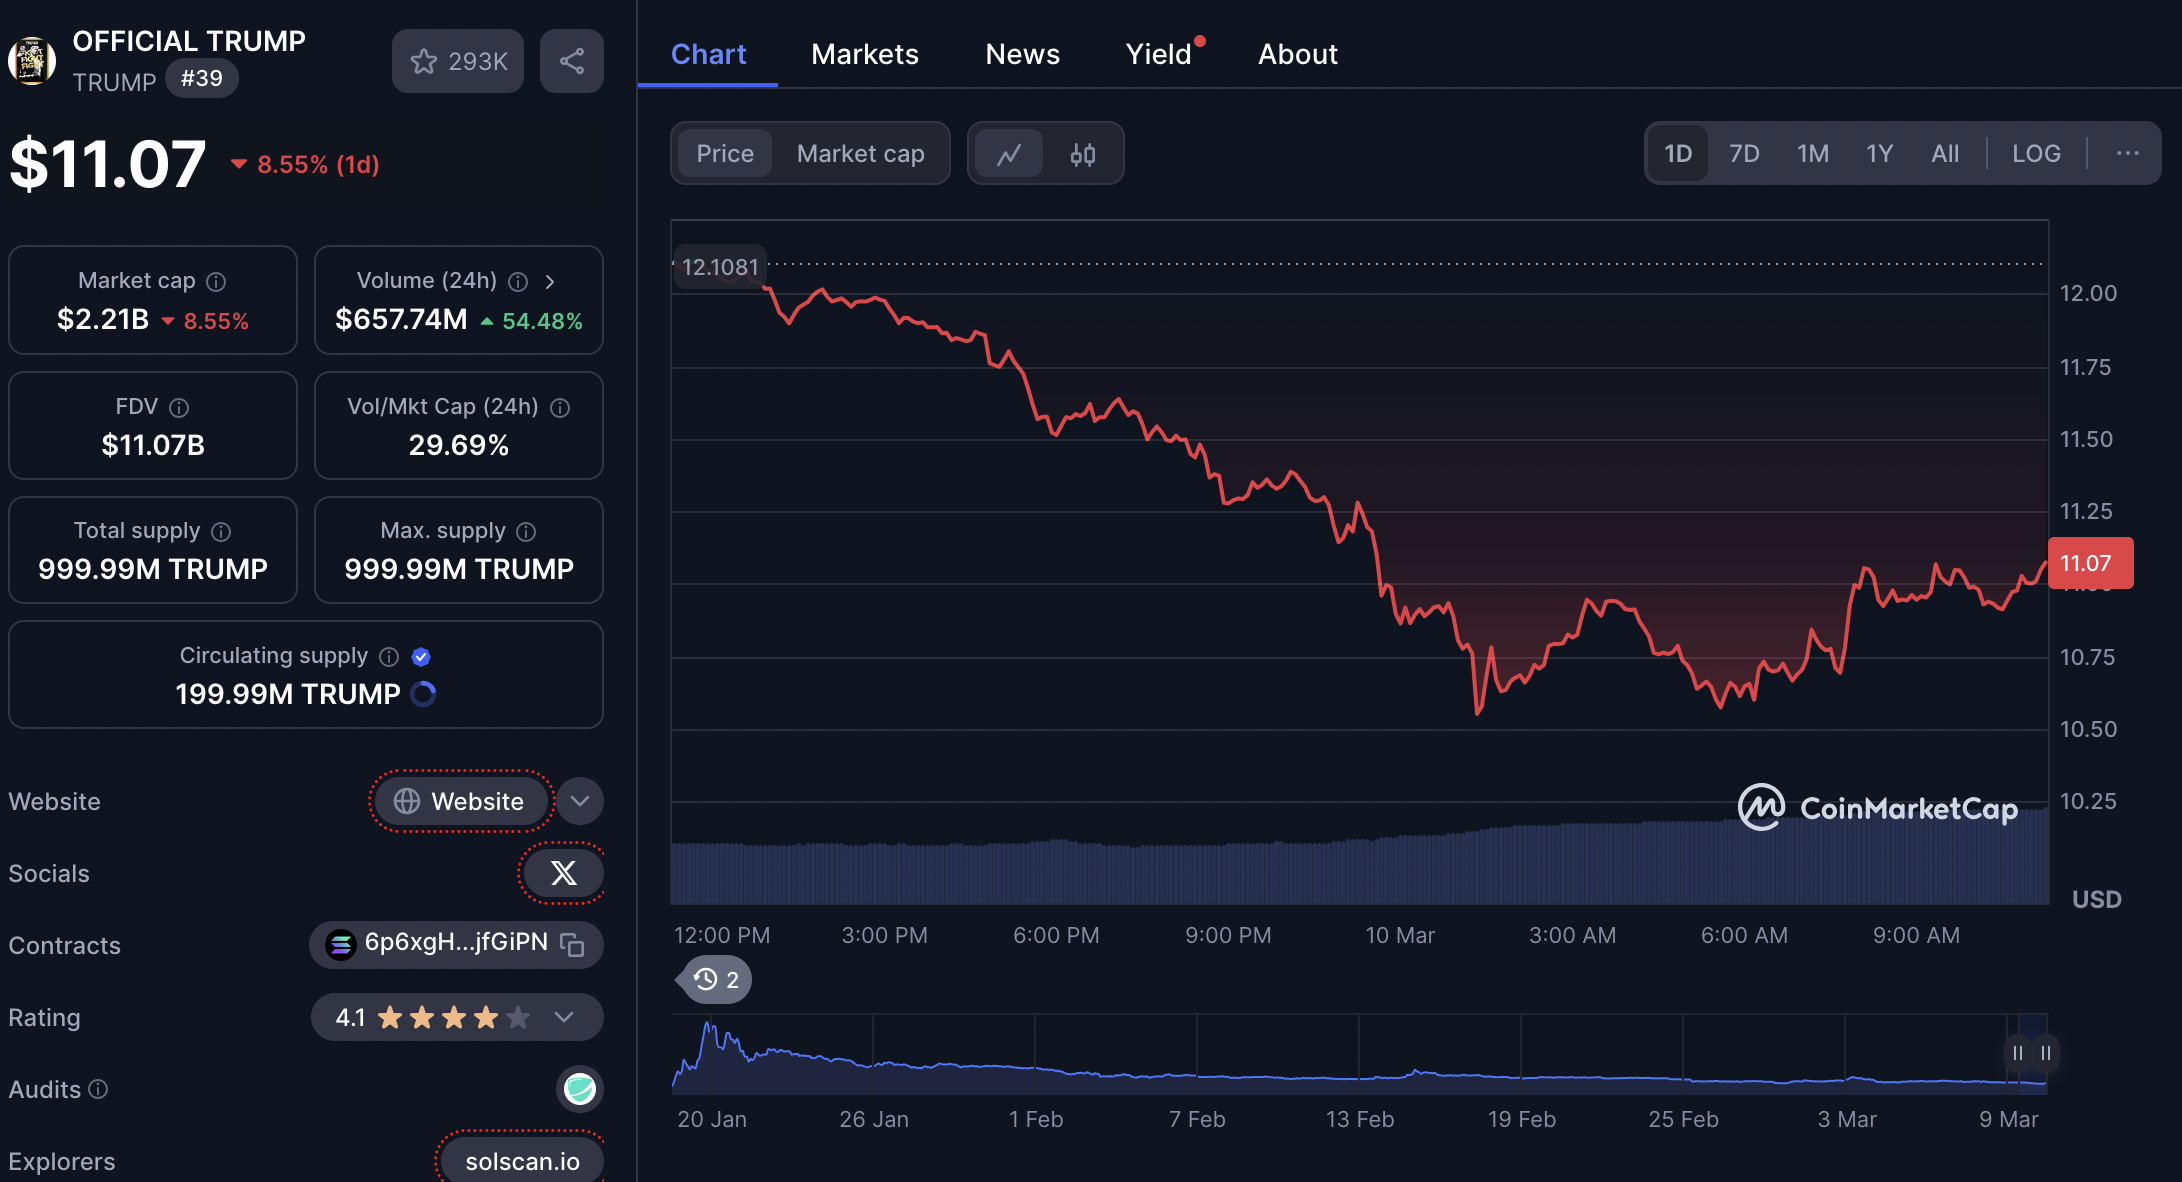Click the 8.55% (1d) price change
The height and width of the screenshot is (1182, 2182).
pos(305,164)
